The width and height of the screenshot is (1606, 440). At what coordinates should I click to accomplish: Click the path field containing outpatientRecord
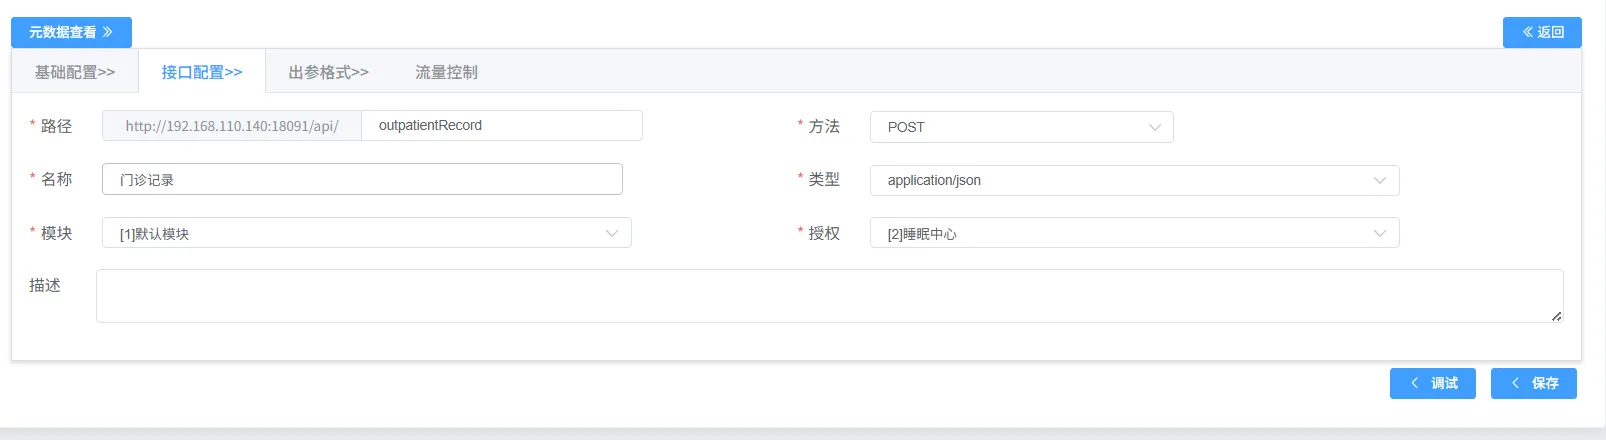coord(502,125)
